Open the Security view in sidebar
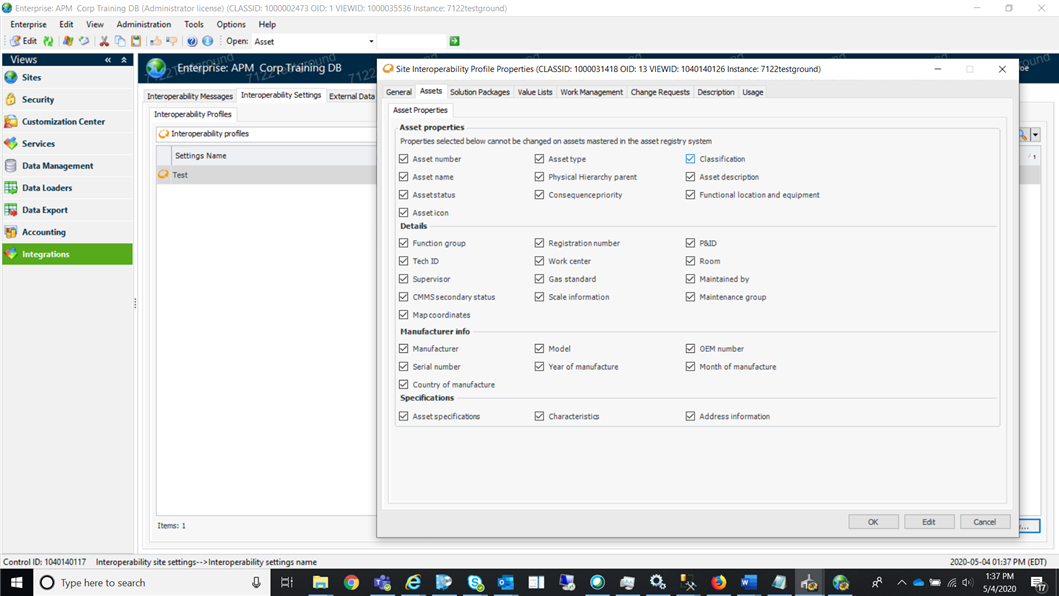 coord(38,100)
